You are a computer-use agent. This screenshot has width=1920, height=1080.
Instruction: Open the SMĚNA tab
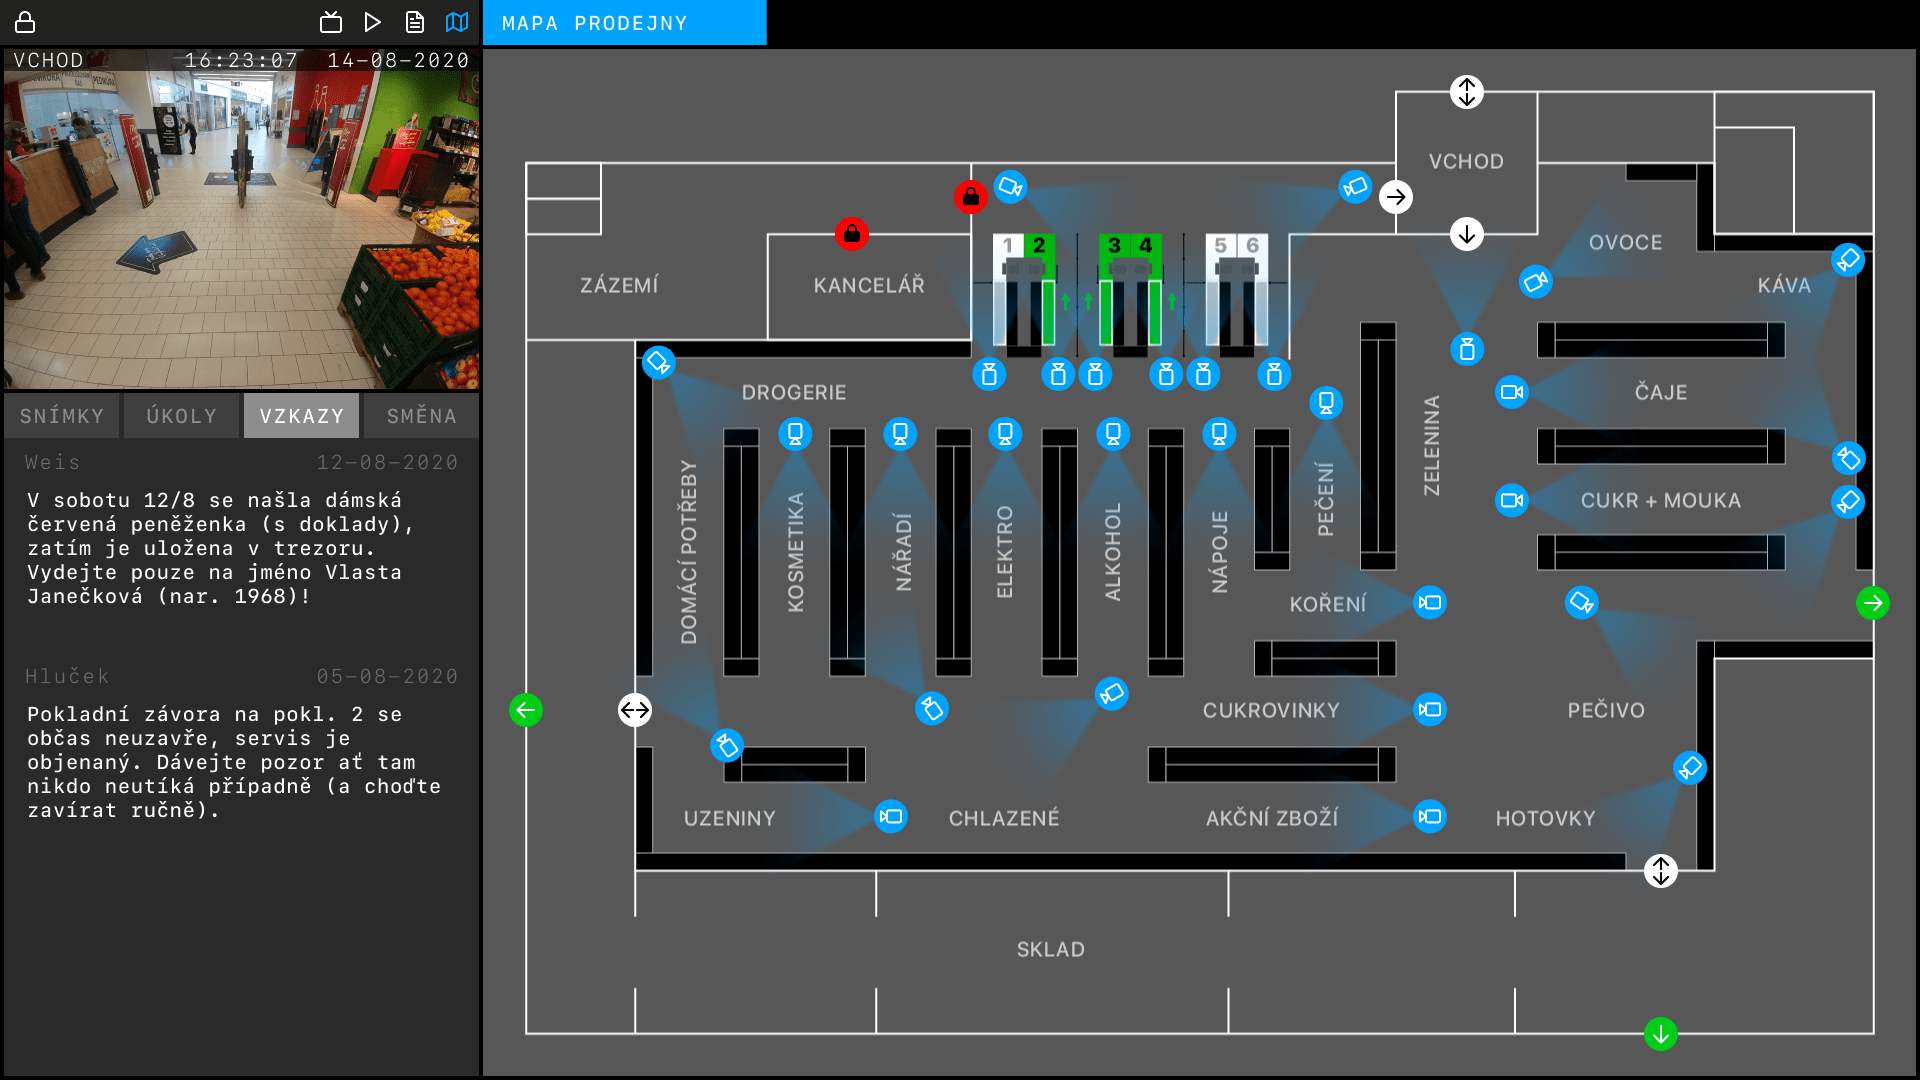421,416
